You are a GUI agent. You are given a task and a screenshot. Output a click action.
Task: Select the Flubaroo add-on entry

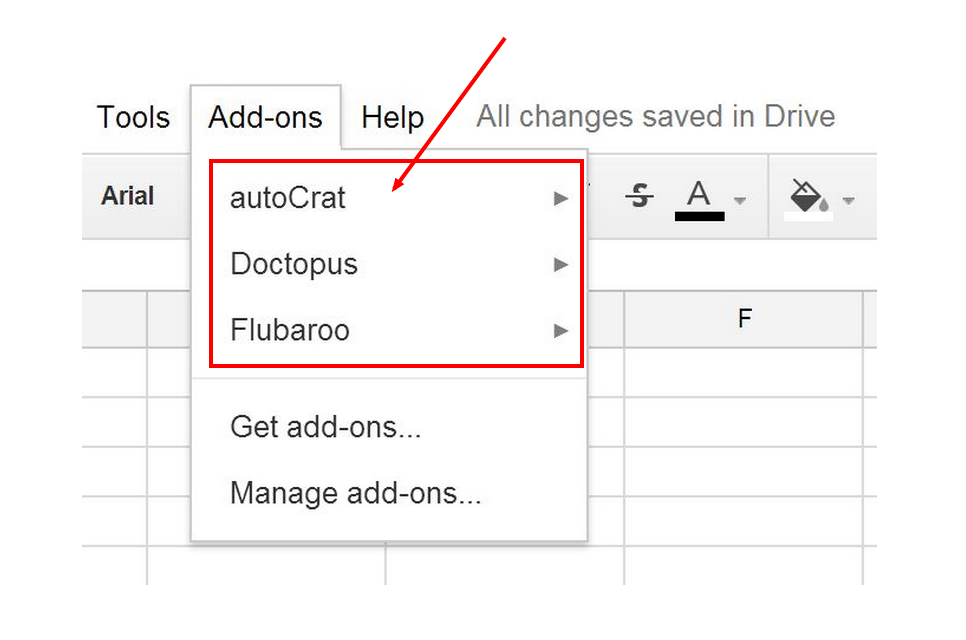[x=289, y=330]
